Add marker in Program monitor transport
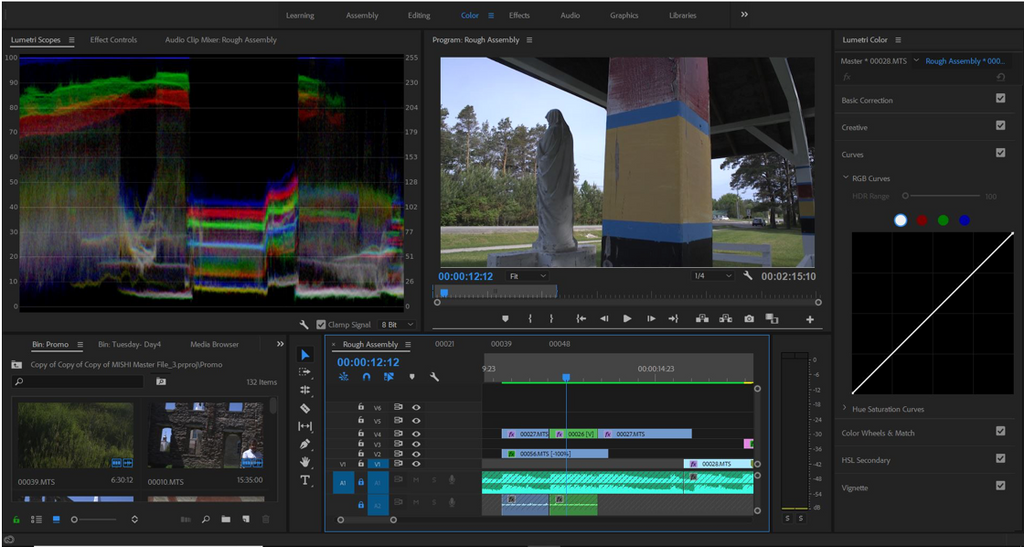 pos(505,319)
